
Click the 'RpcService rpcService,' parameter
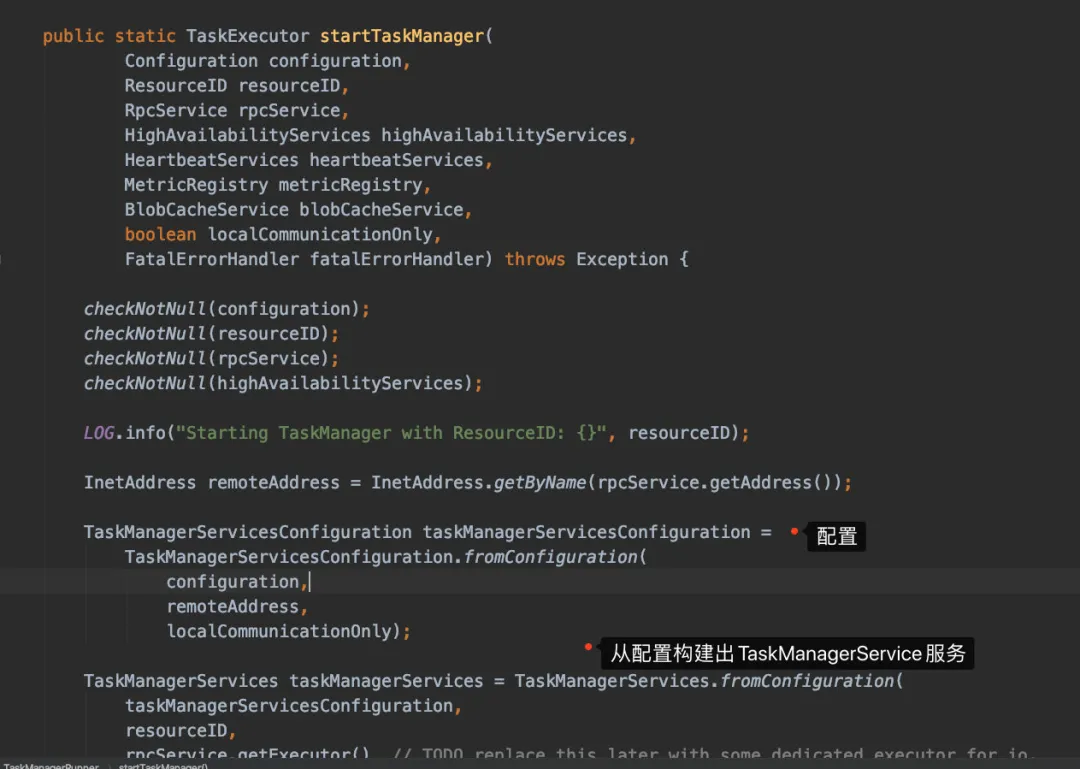236,110
